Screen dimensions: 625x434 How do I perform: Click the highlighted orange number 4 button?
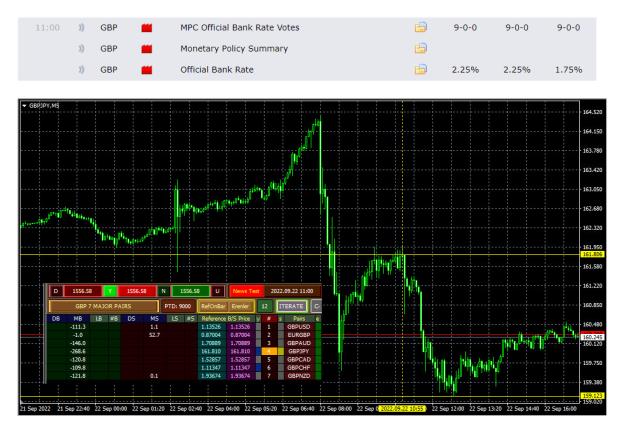point(269,351)
